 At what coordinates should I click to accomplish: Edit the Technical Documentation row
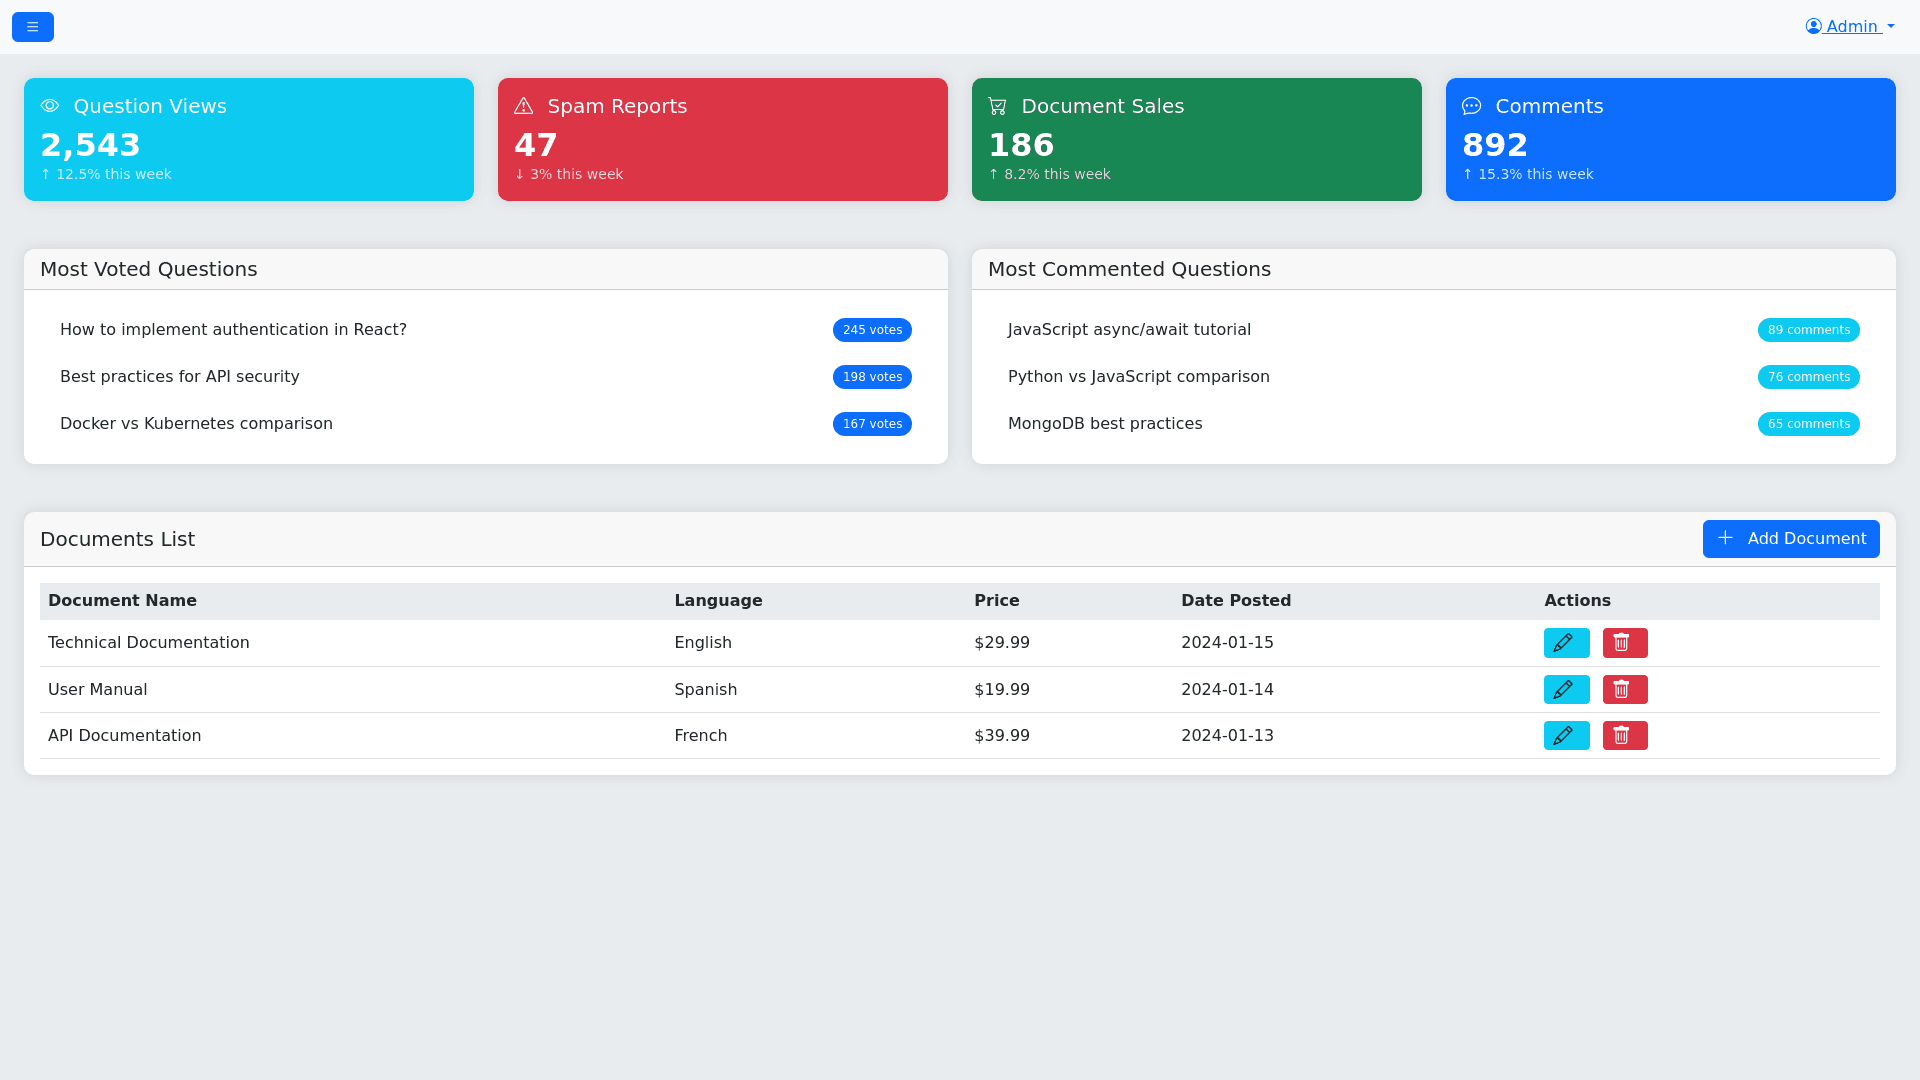pos(1566,643)
